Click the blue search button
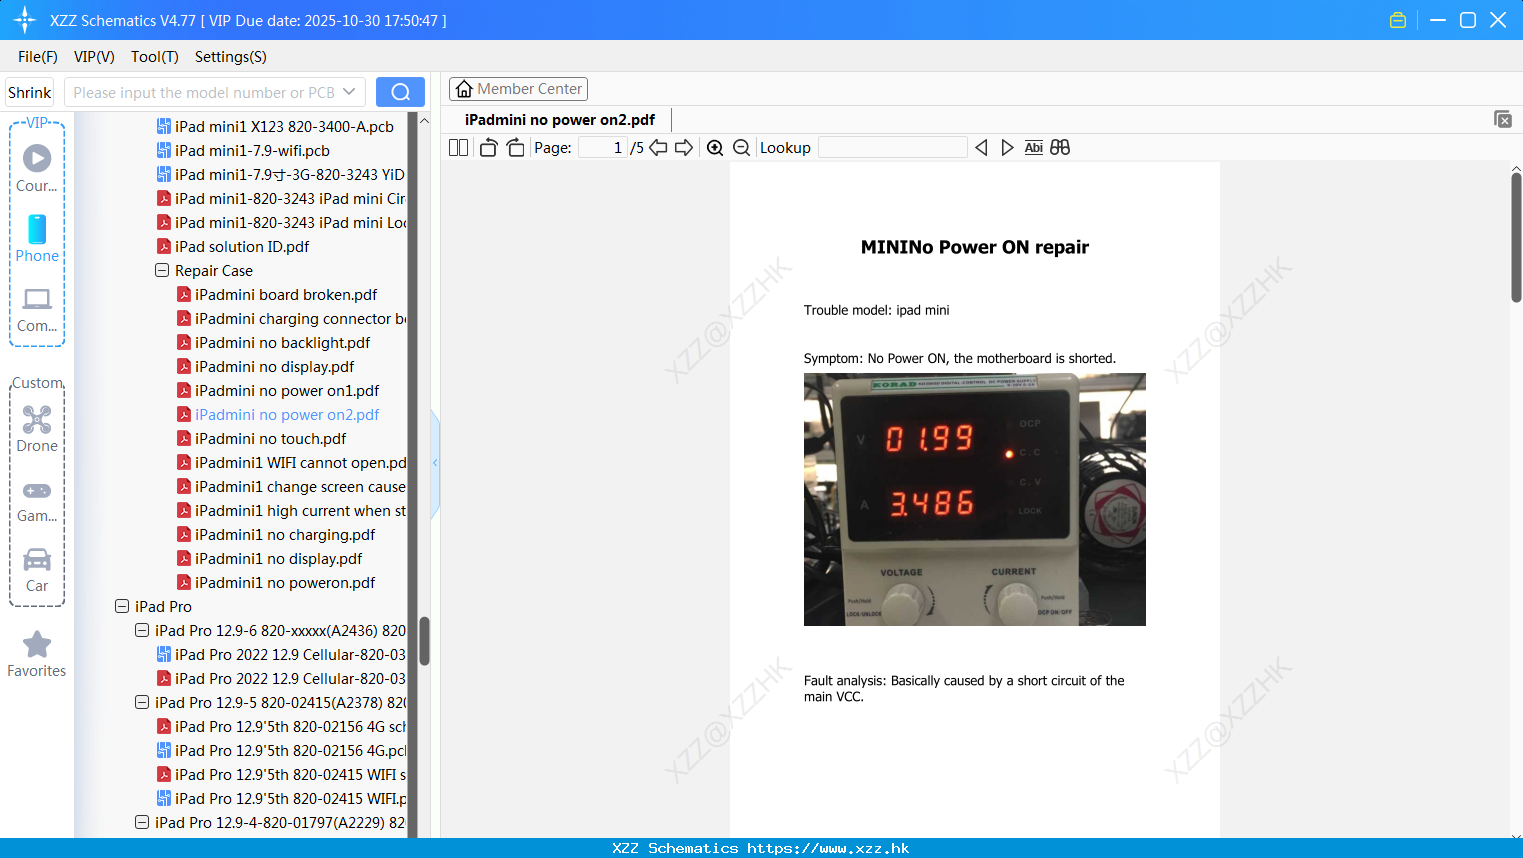The image size is (1523, 858). pyautogui.click(x=400, y=92)
